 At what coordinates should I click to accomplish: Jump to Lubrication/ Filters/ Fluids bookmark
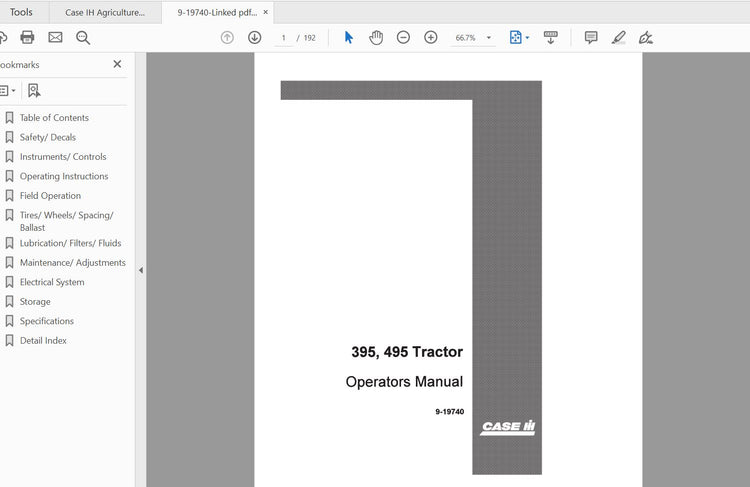pos(70,243)
